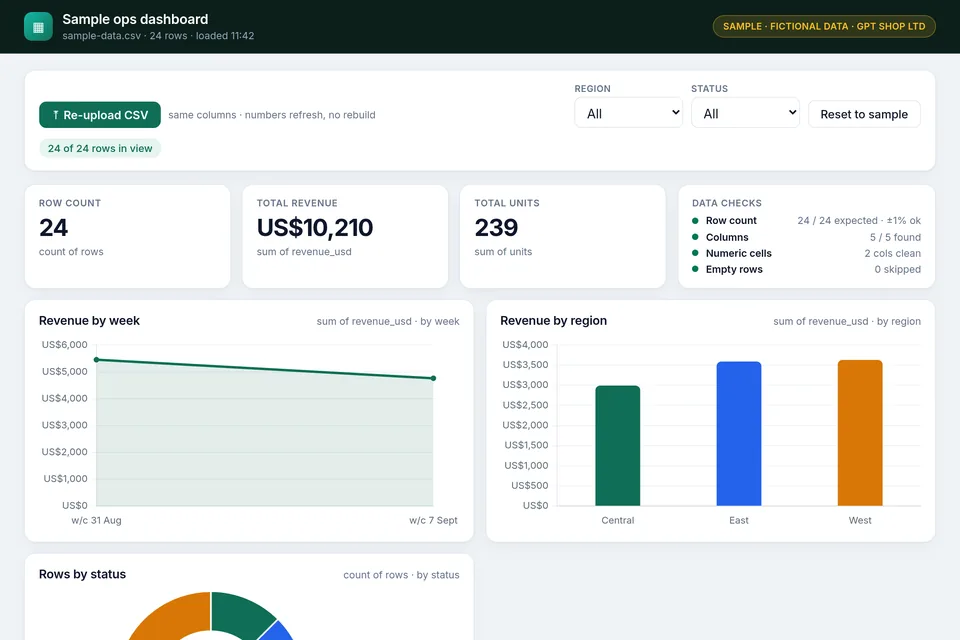Screen dimensions: 960x640
Task: Click the Revenue by region heading
Action: tap(553, 320)
